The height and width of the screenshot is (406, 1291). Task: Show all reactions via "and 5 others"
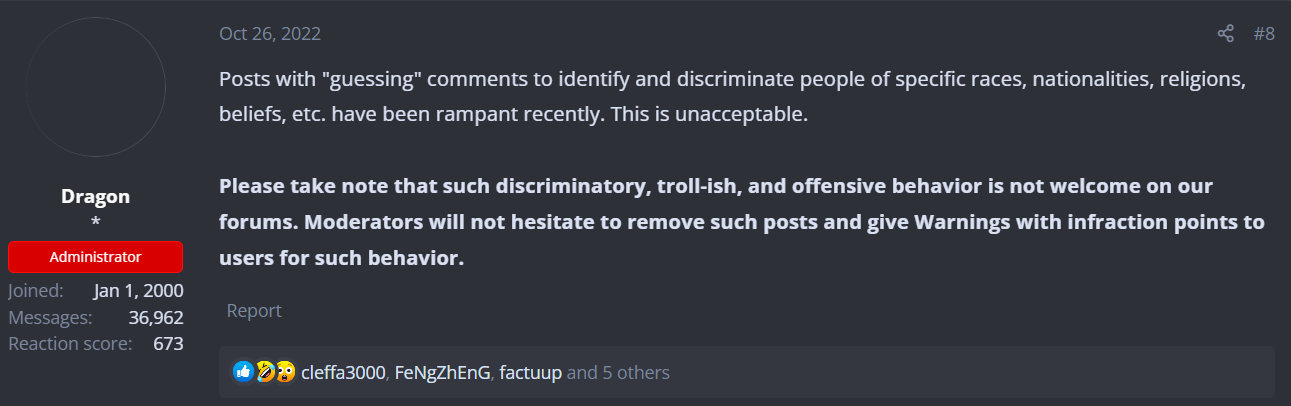pos(618,372)
